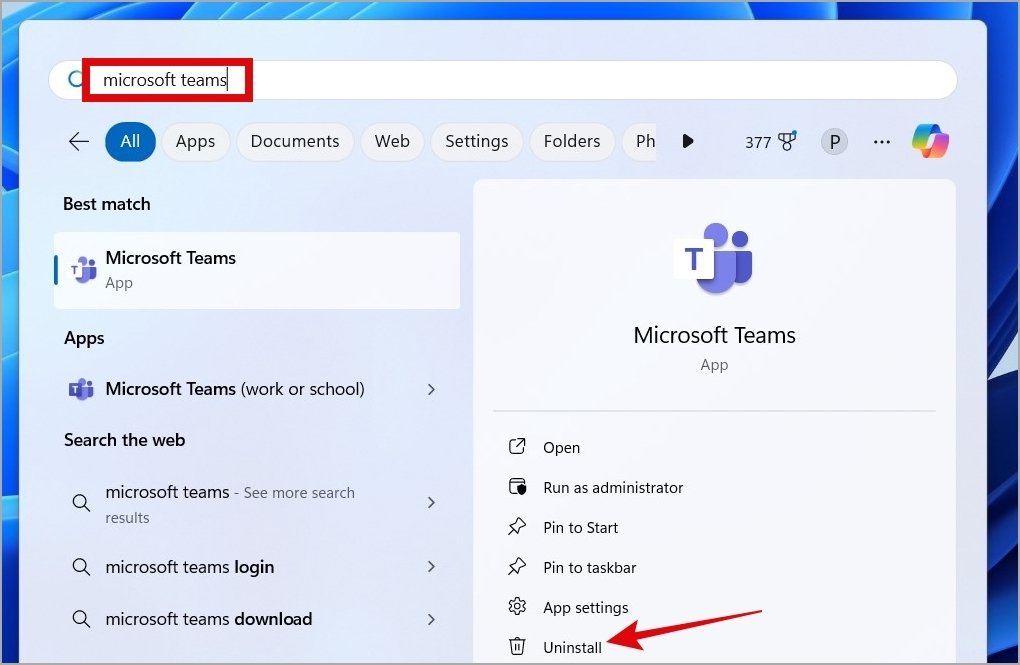This screenshot has width=1020, height=665.
Task: Choose Pin to taskbar
Action: point(589,567)
